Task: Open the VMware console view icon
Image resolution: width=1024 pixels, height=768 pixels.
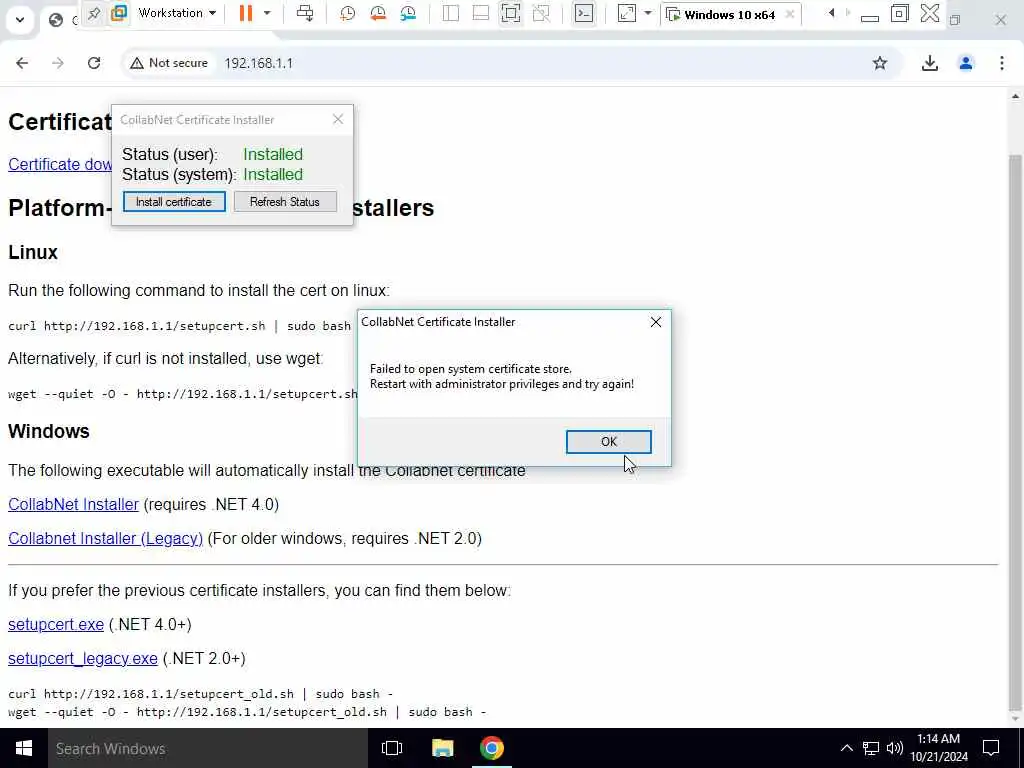Action: tap(584, 13)
